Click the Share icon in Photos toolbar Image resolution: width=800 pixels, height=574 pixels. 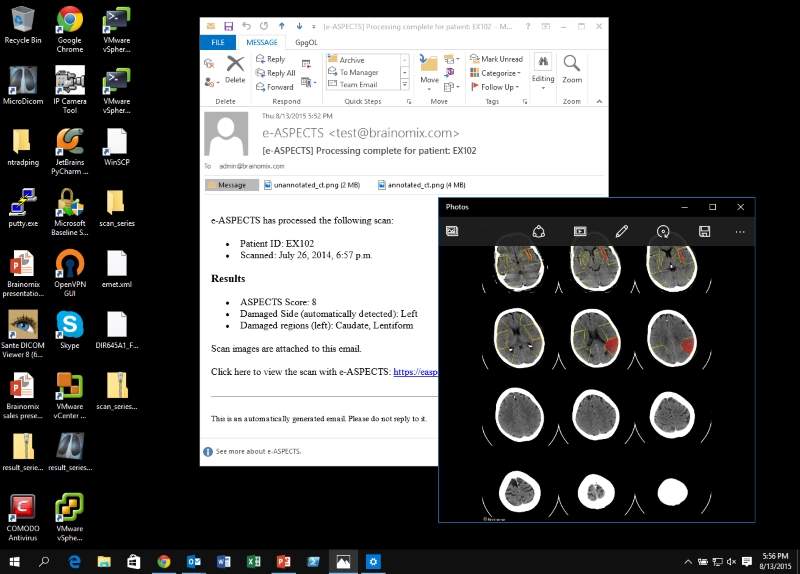click(538, 231)
